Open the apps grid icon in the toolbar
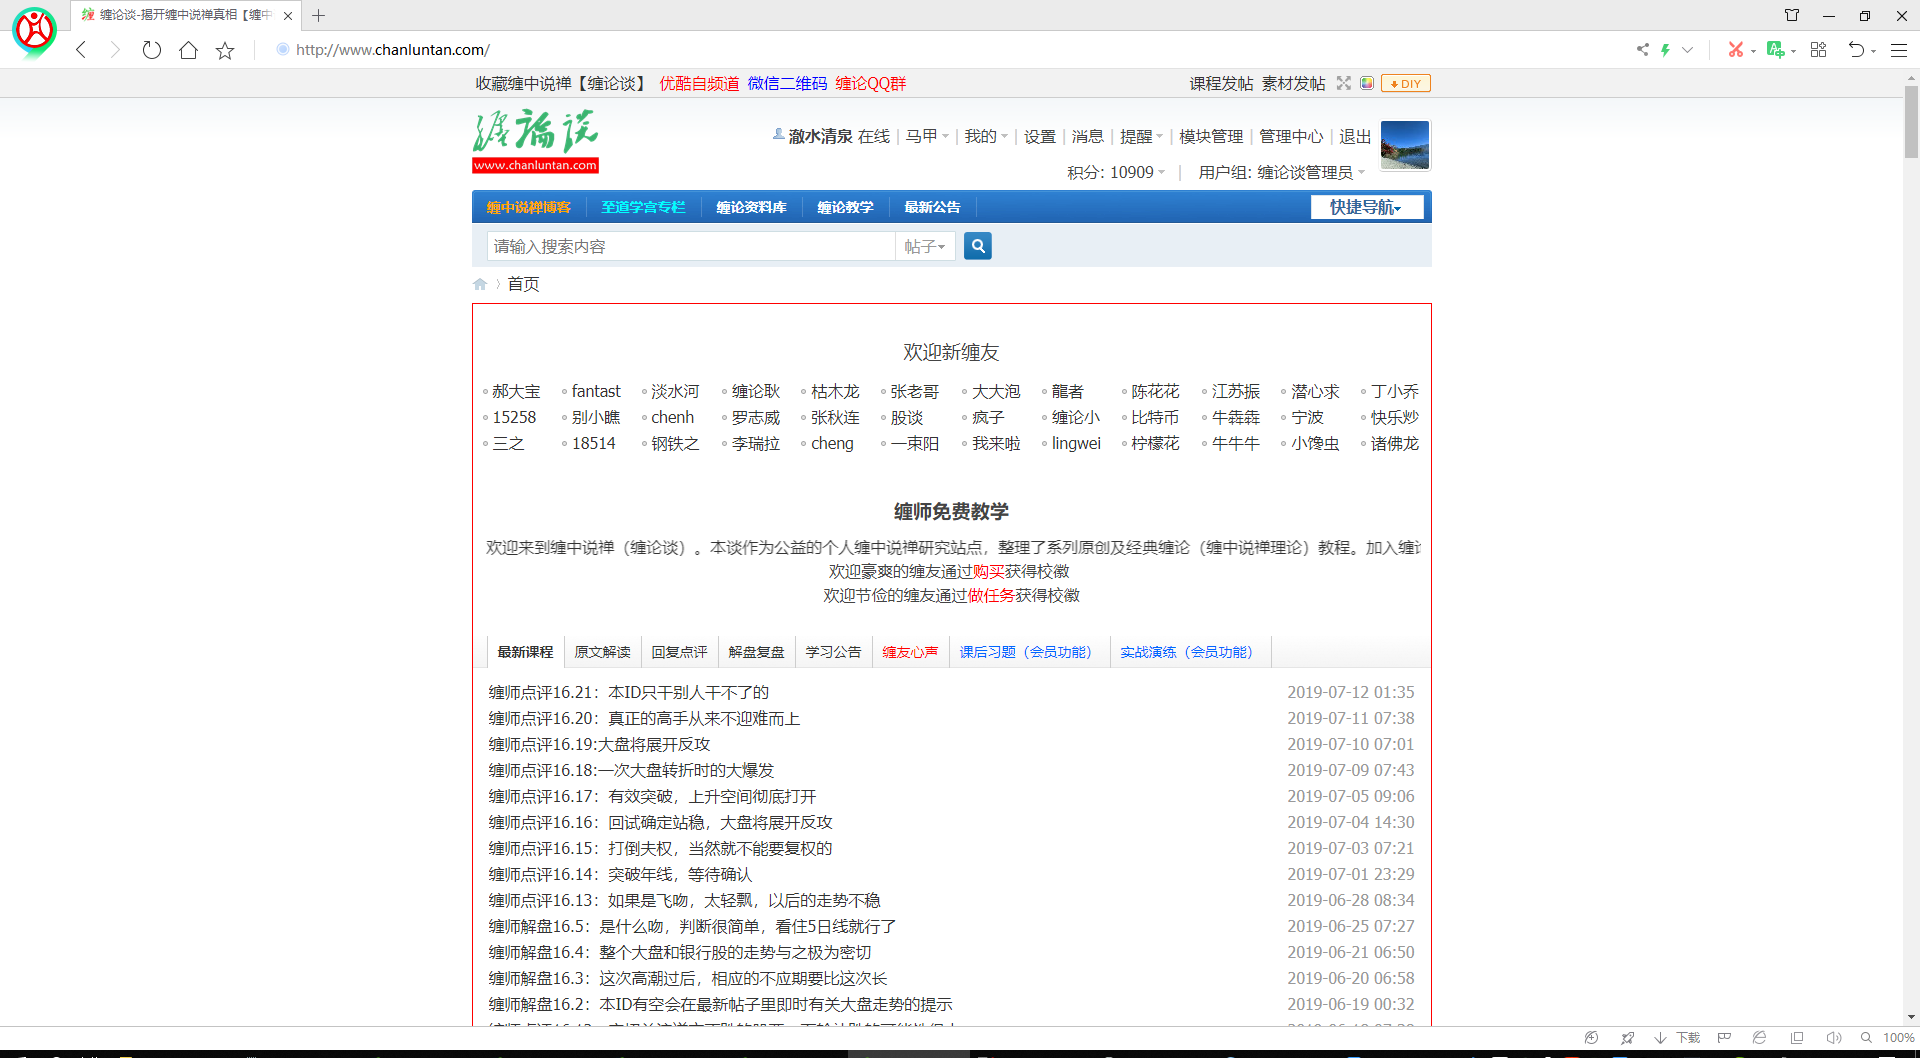This screenshot has height=1058, width=1920. 1818,49
